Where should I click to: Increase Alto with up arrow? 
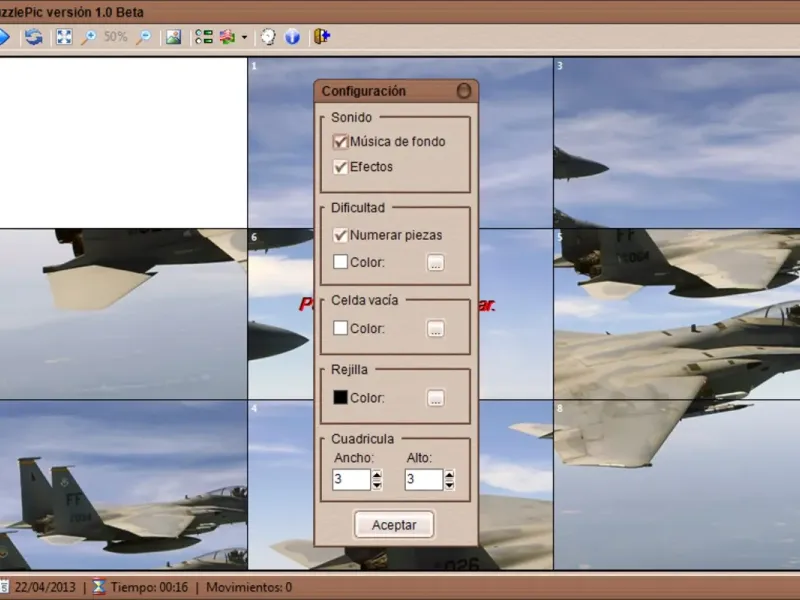(x=449, y=474)
